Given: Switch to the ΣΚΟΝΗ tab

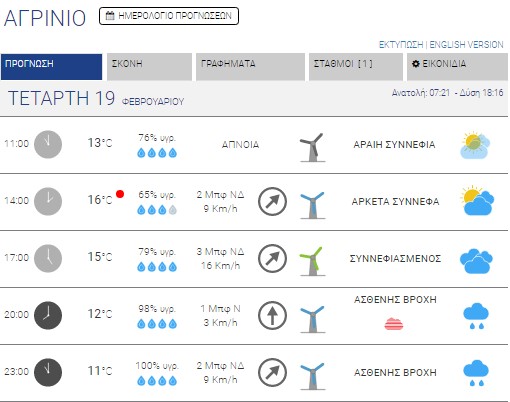Looking at the screenshot, I should pos(149,67).
